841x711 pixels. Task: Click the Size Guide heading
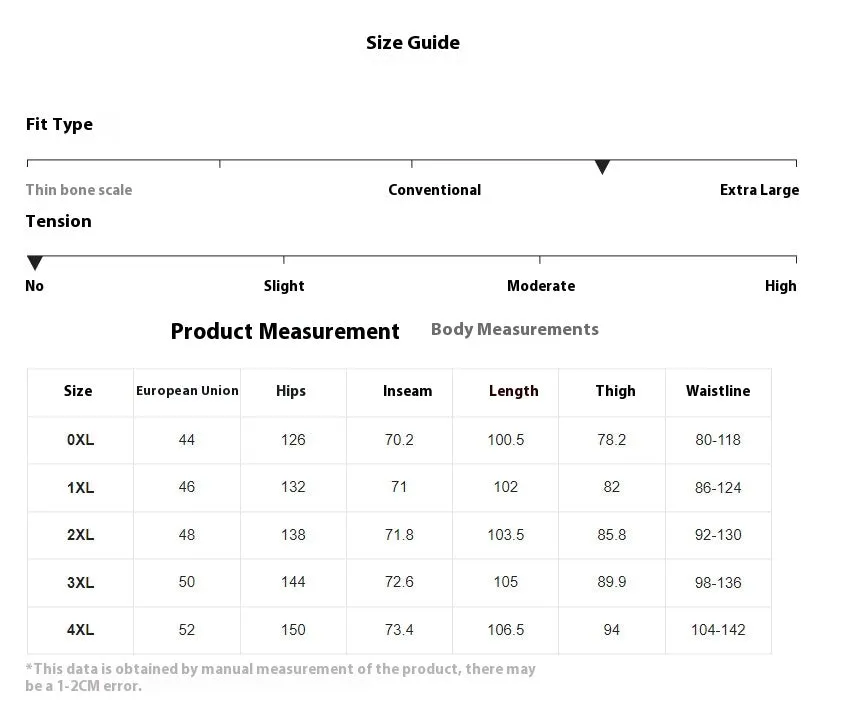pos(412,42)
